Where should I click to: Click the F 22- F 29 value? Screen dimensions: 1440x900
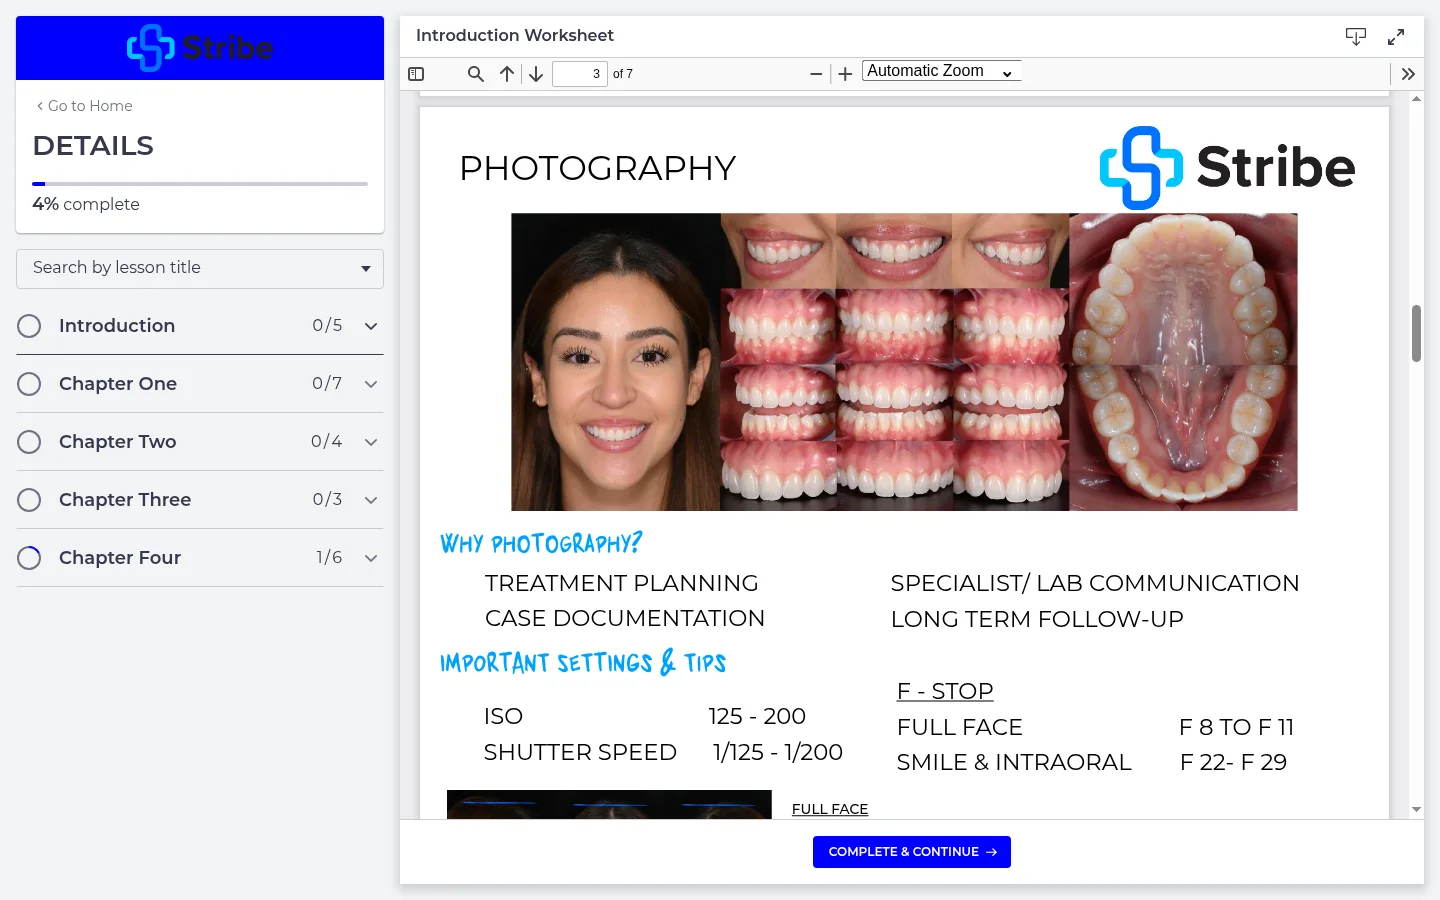(x=1233, y=762)
